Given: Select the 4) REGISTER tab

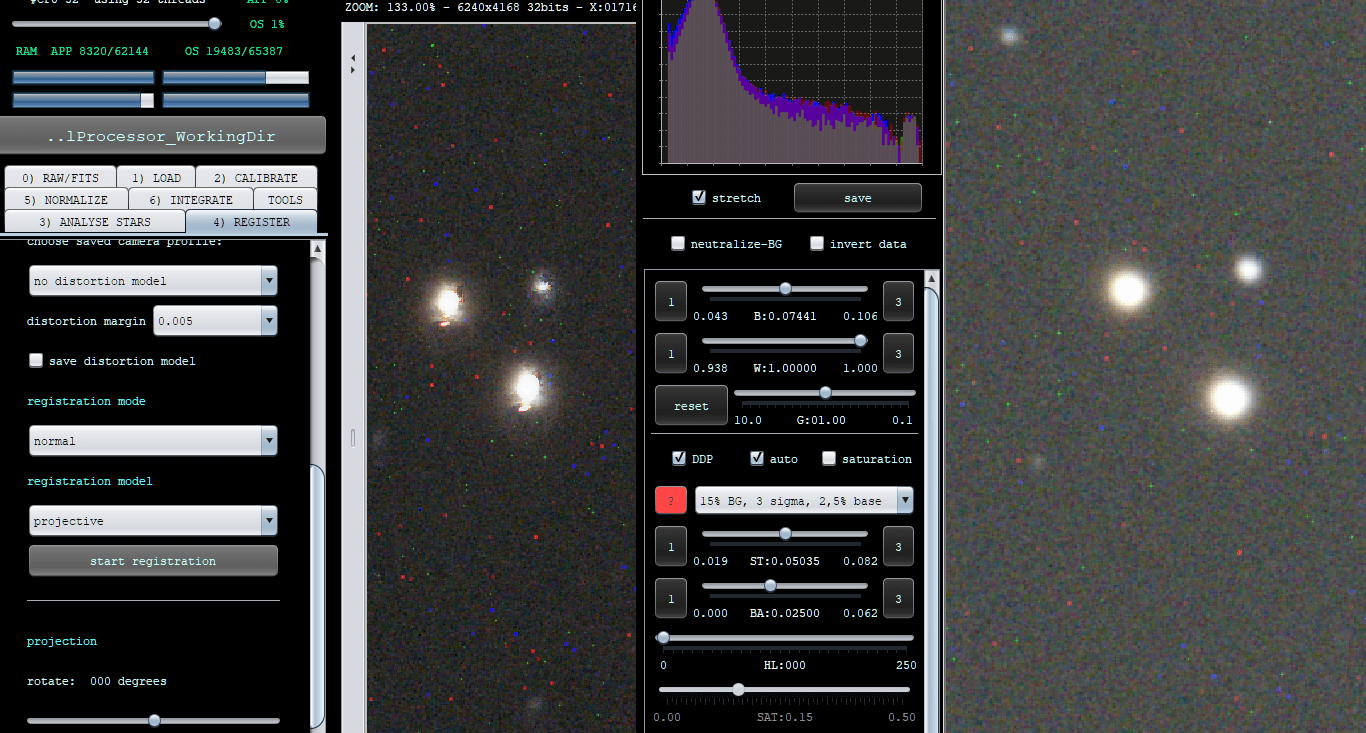Looking at the screenshot, I should pos(251,222).
